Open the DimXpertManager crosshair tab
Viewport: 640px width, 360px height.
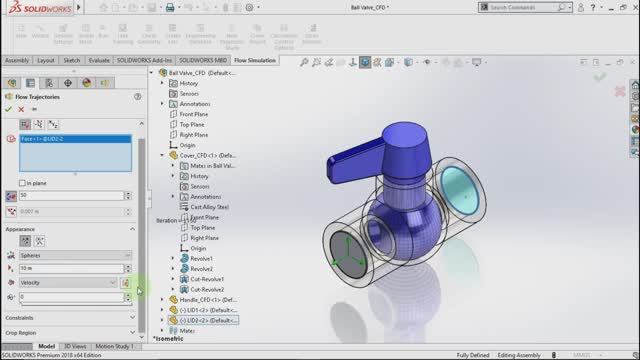pos(68,83)
